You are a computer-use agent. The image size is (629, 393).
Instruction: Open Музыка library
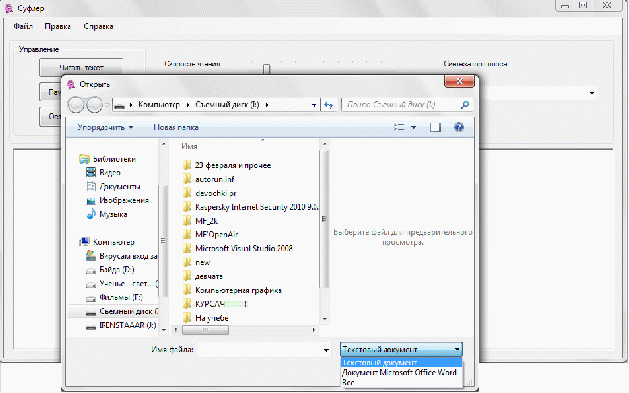(107, 214)
